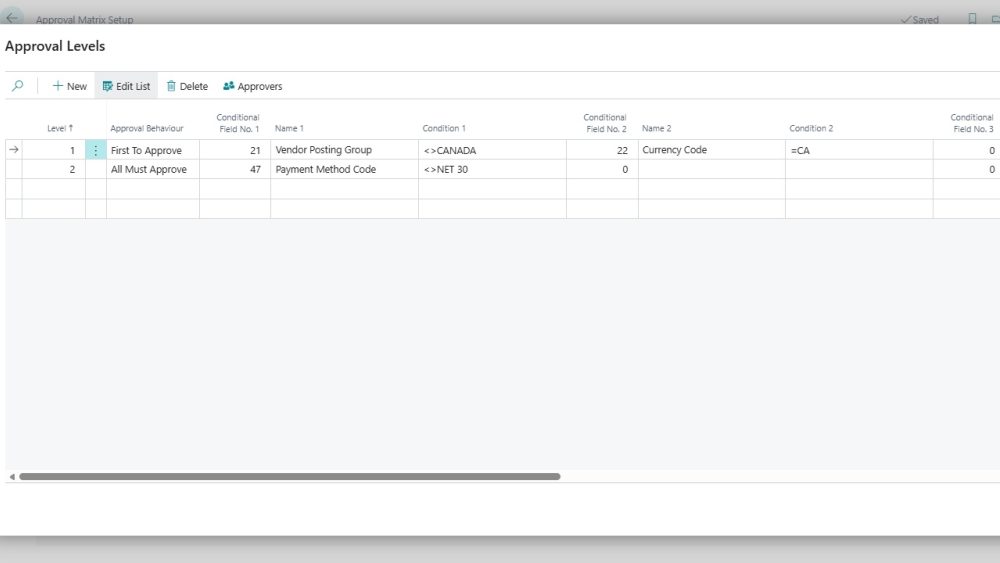Click the <>NET 30 condition cell
Image resolution: width=1000 pixels, height=563 pixels.
pos(492,169)
